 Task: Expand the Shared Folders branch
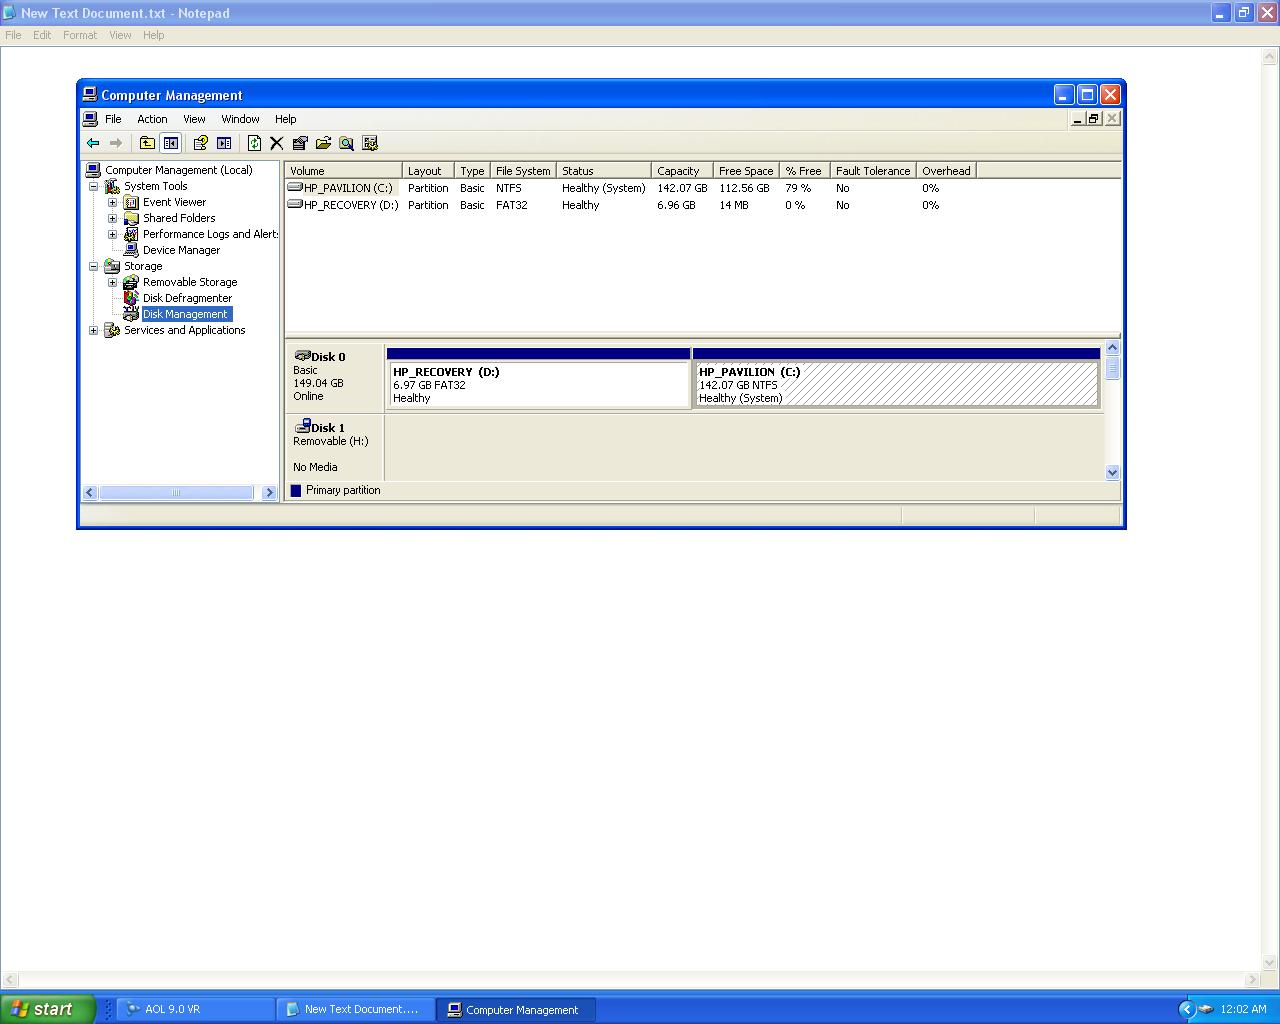pyautogui.click(x=113, y=218)
